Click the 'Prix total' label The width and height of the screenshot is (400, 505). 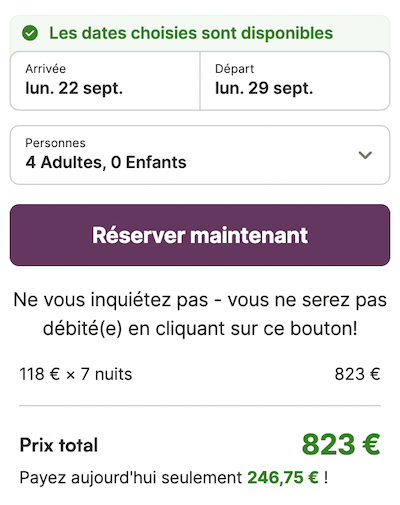click(x=59, y=445)
